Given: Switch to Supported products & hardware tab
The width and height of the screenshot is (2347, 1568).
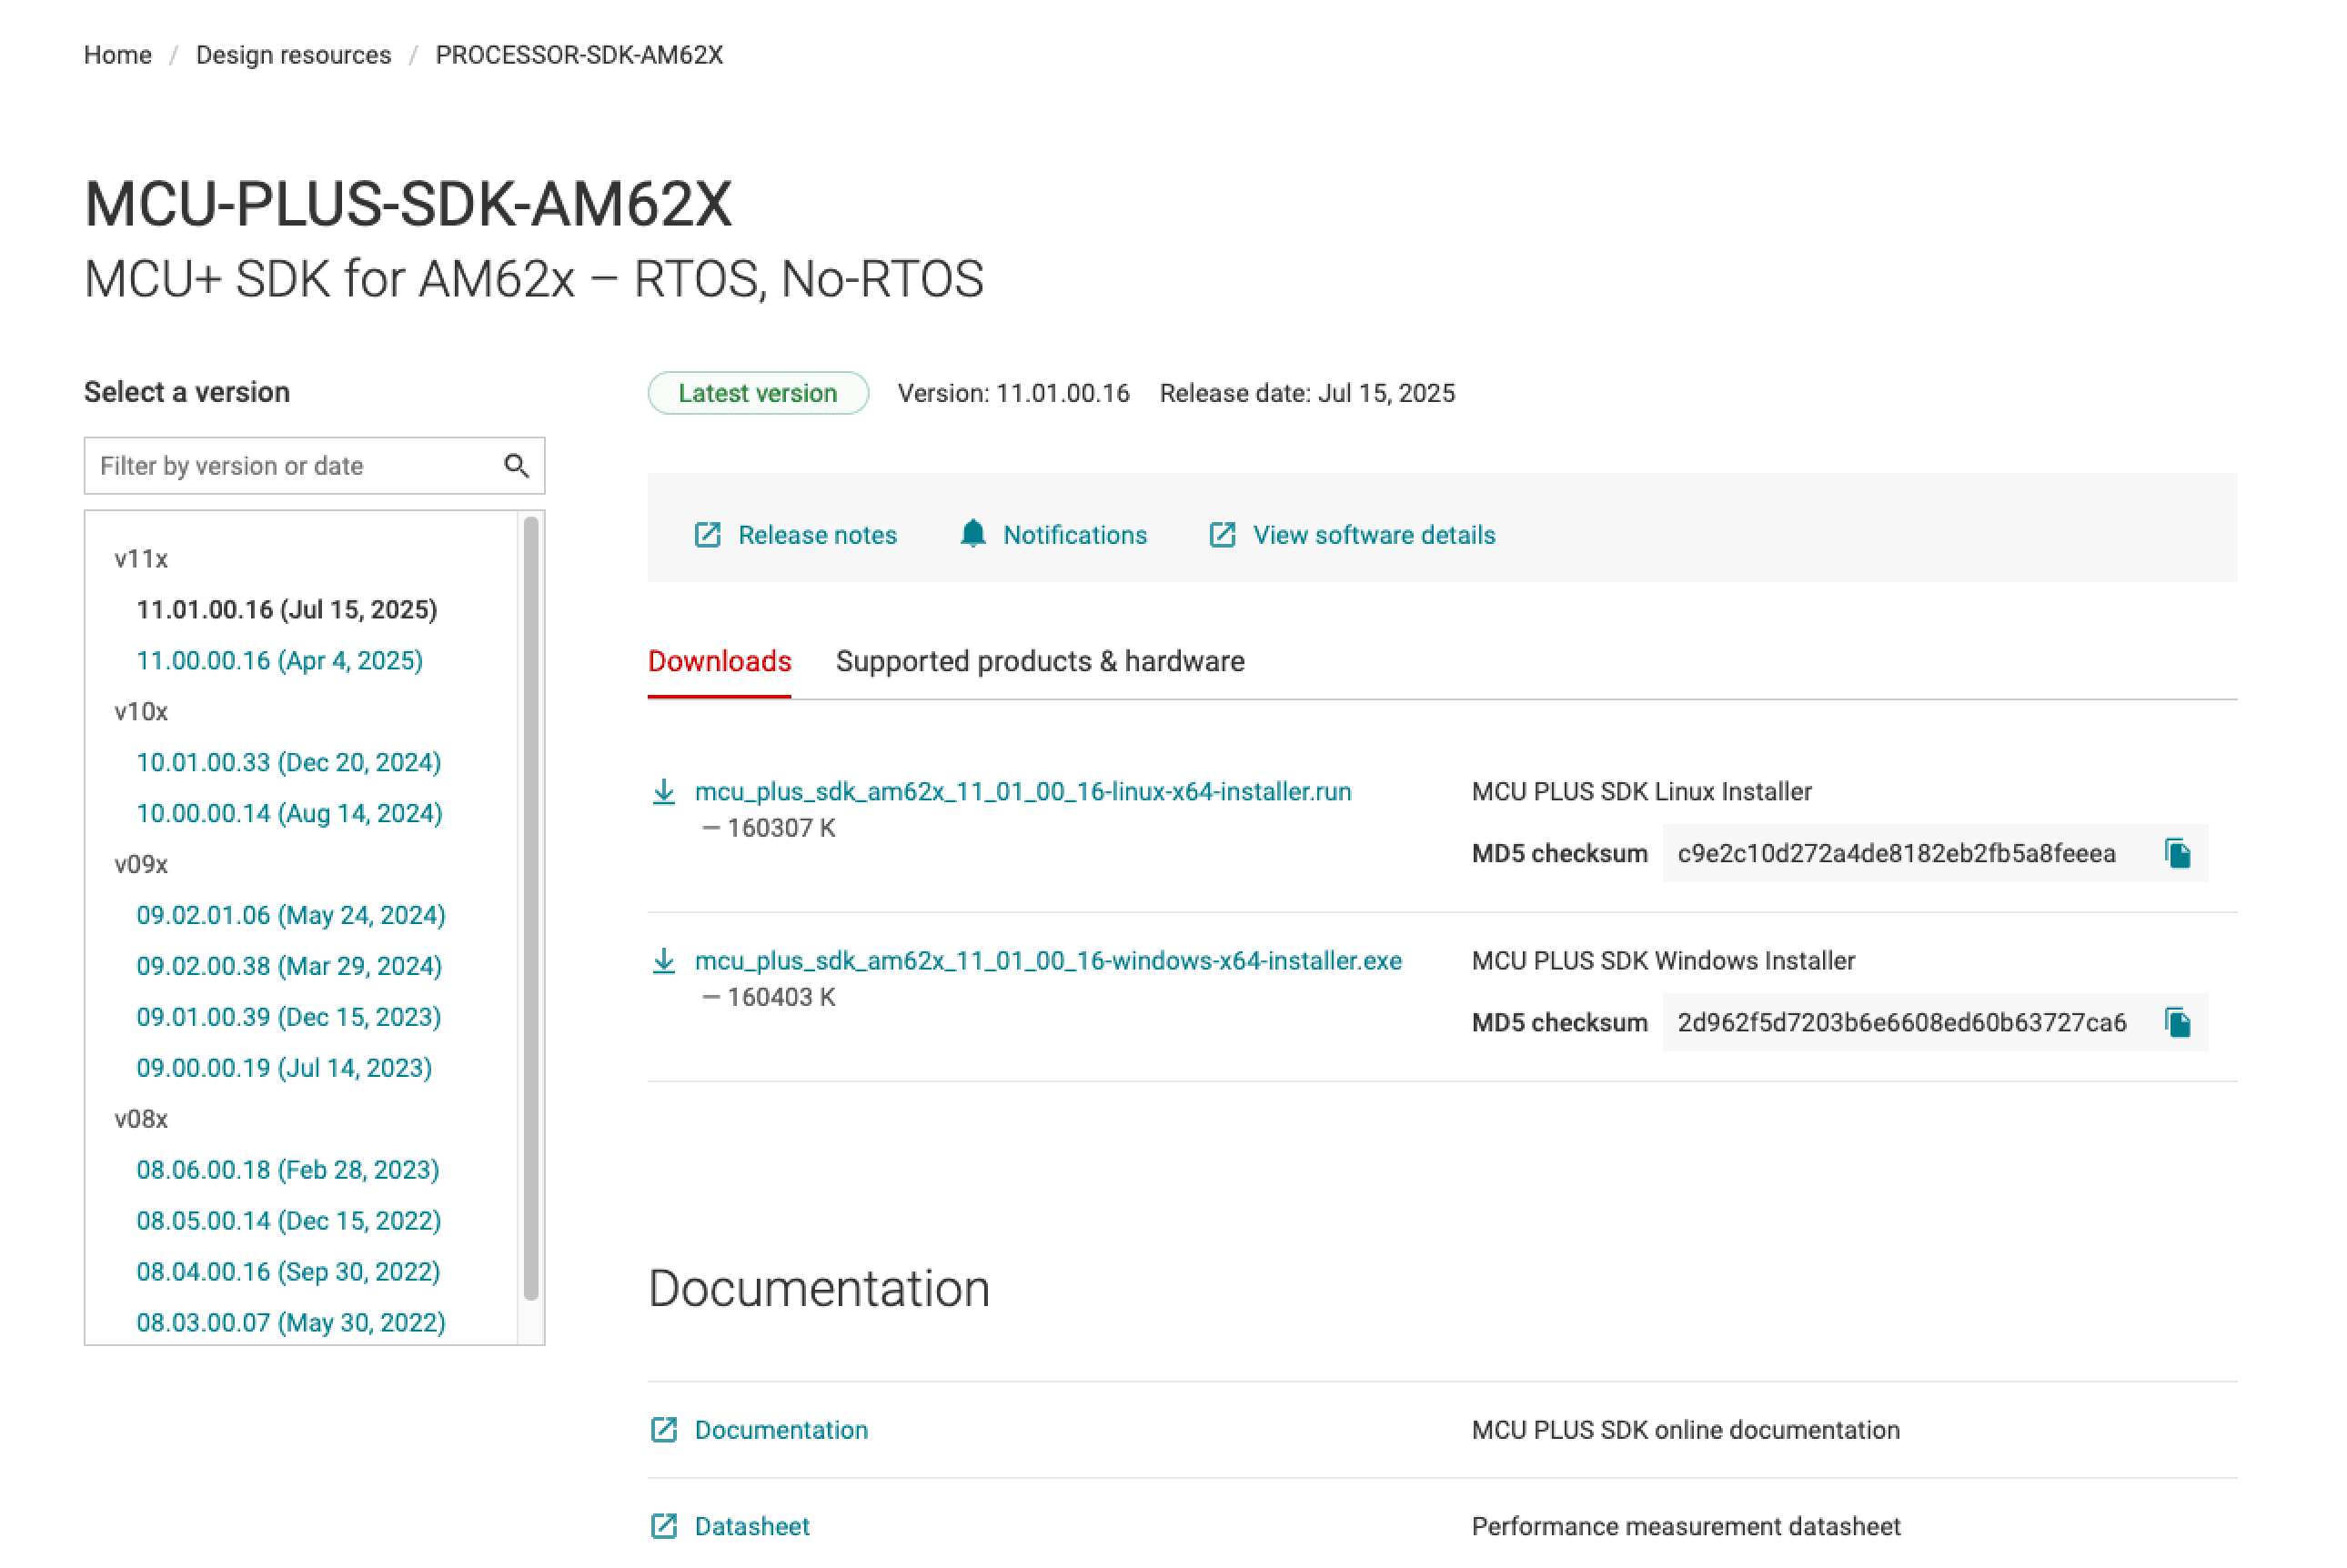Looking at the screenshot, I should click(x=1039, y=661).
